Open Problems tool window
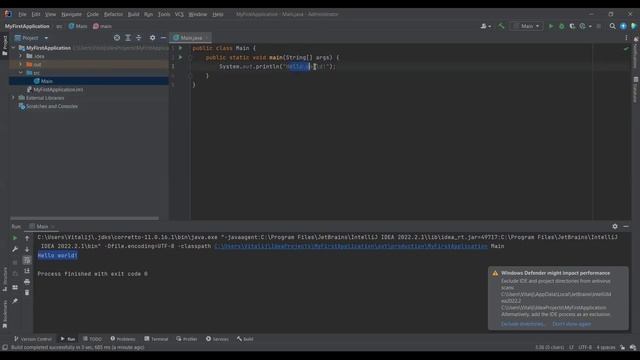 (x=123, y=339)
